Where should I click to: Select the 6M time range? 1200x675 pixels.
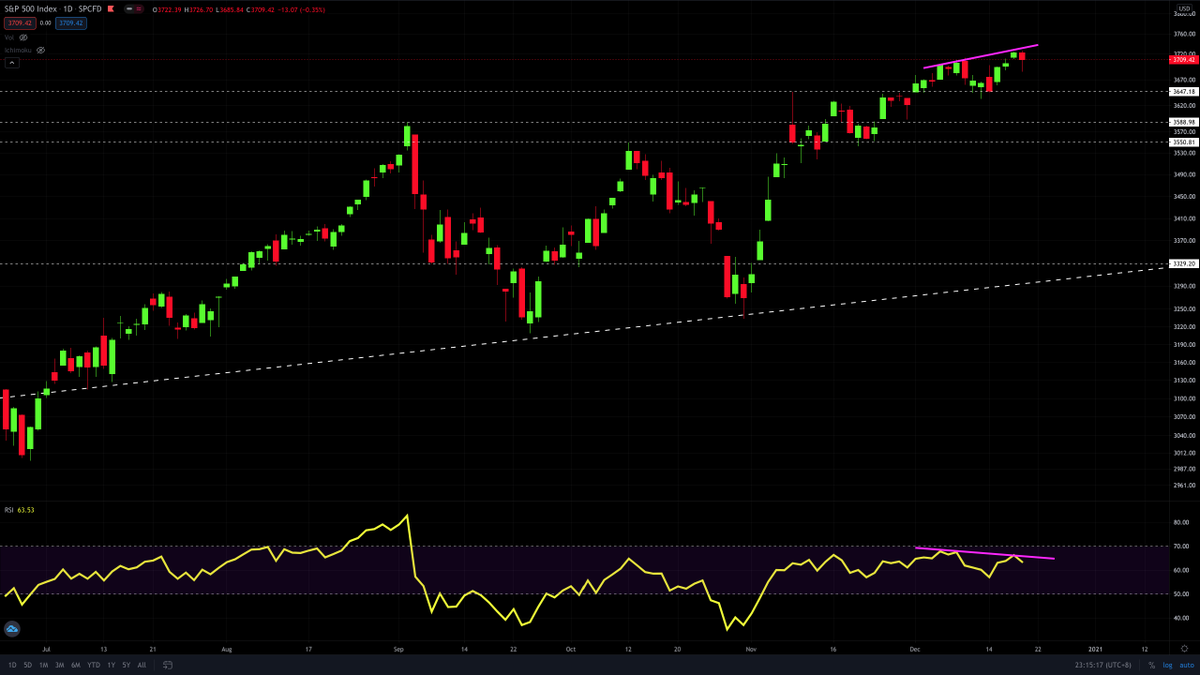75,665
